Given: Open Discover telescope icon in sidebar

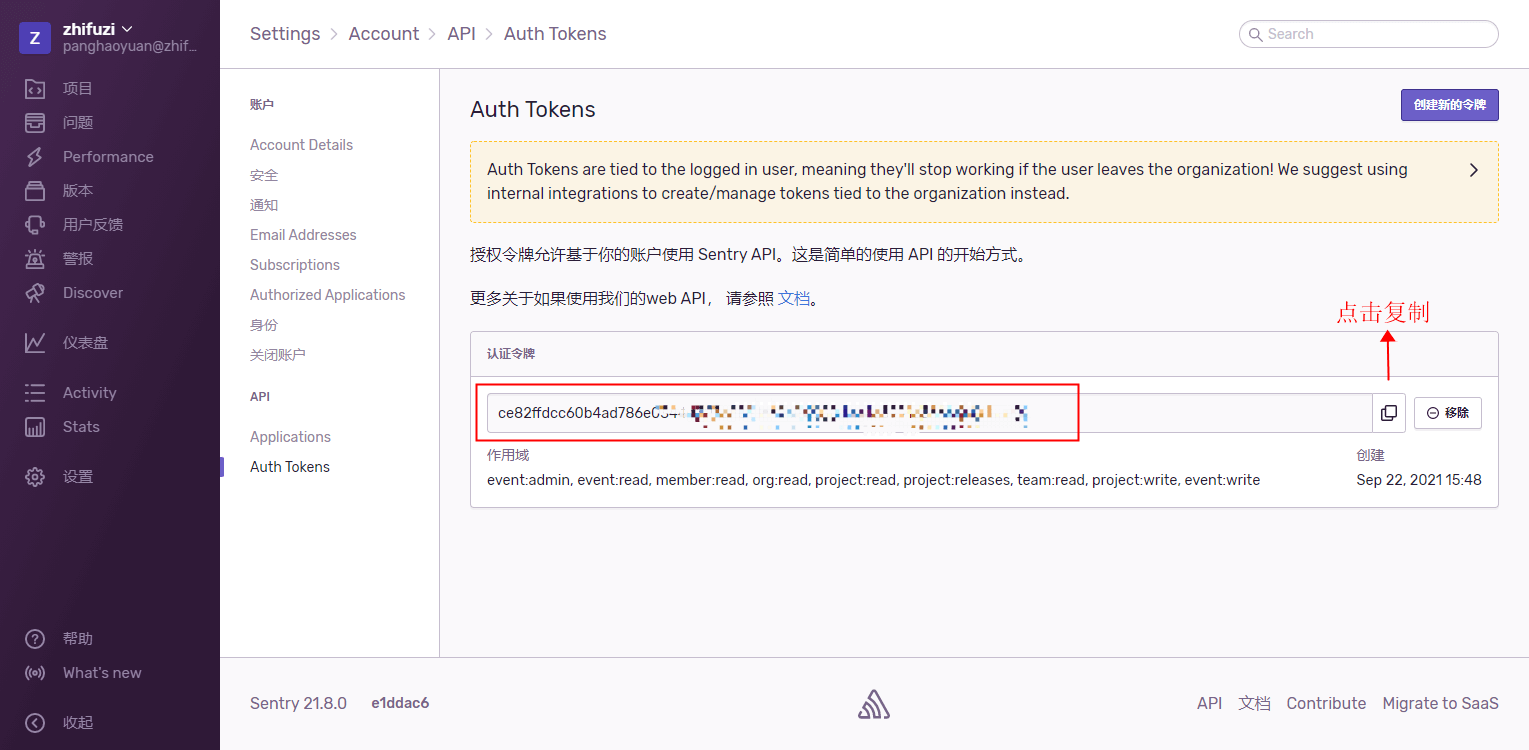Looking at the screenshot, I should tap(35, 293).
